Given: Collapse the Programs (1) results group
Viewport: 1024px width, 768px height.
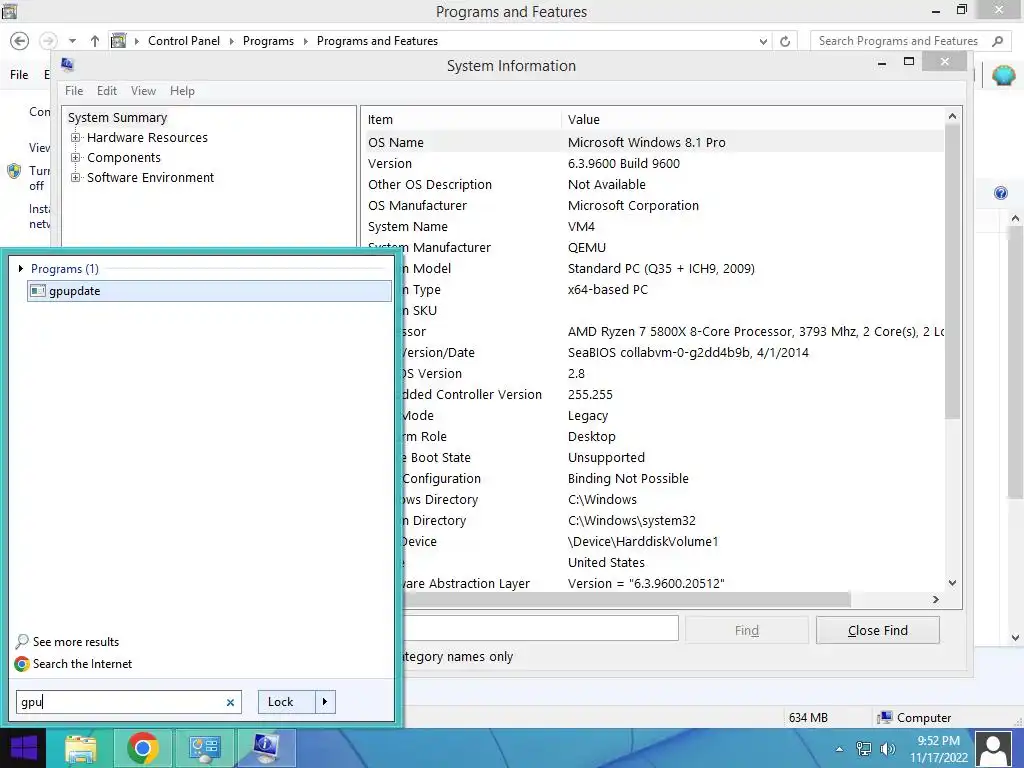Looking at the screenshot, I should click(x=21, y=268).
